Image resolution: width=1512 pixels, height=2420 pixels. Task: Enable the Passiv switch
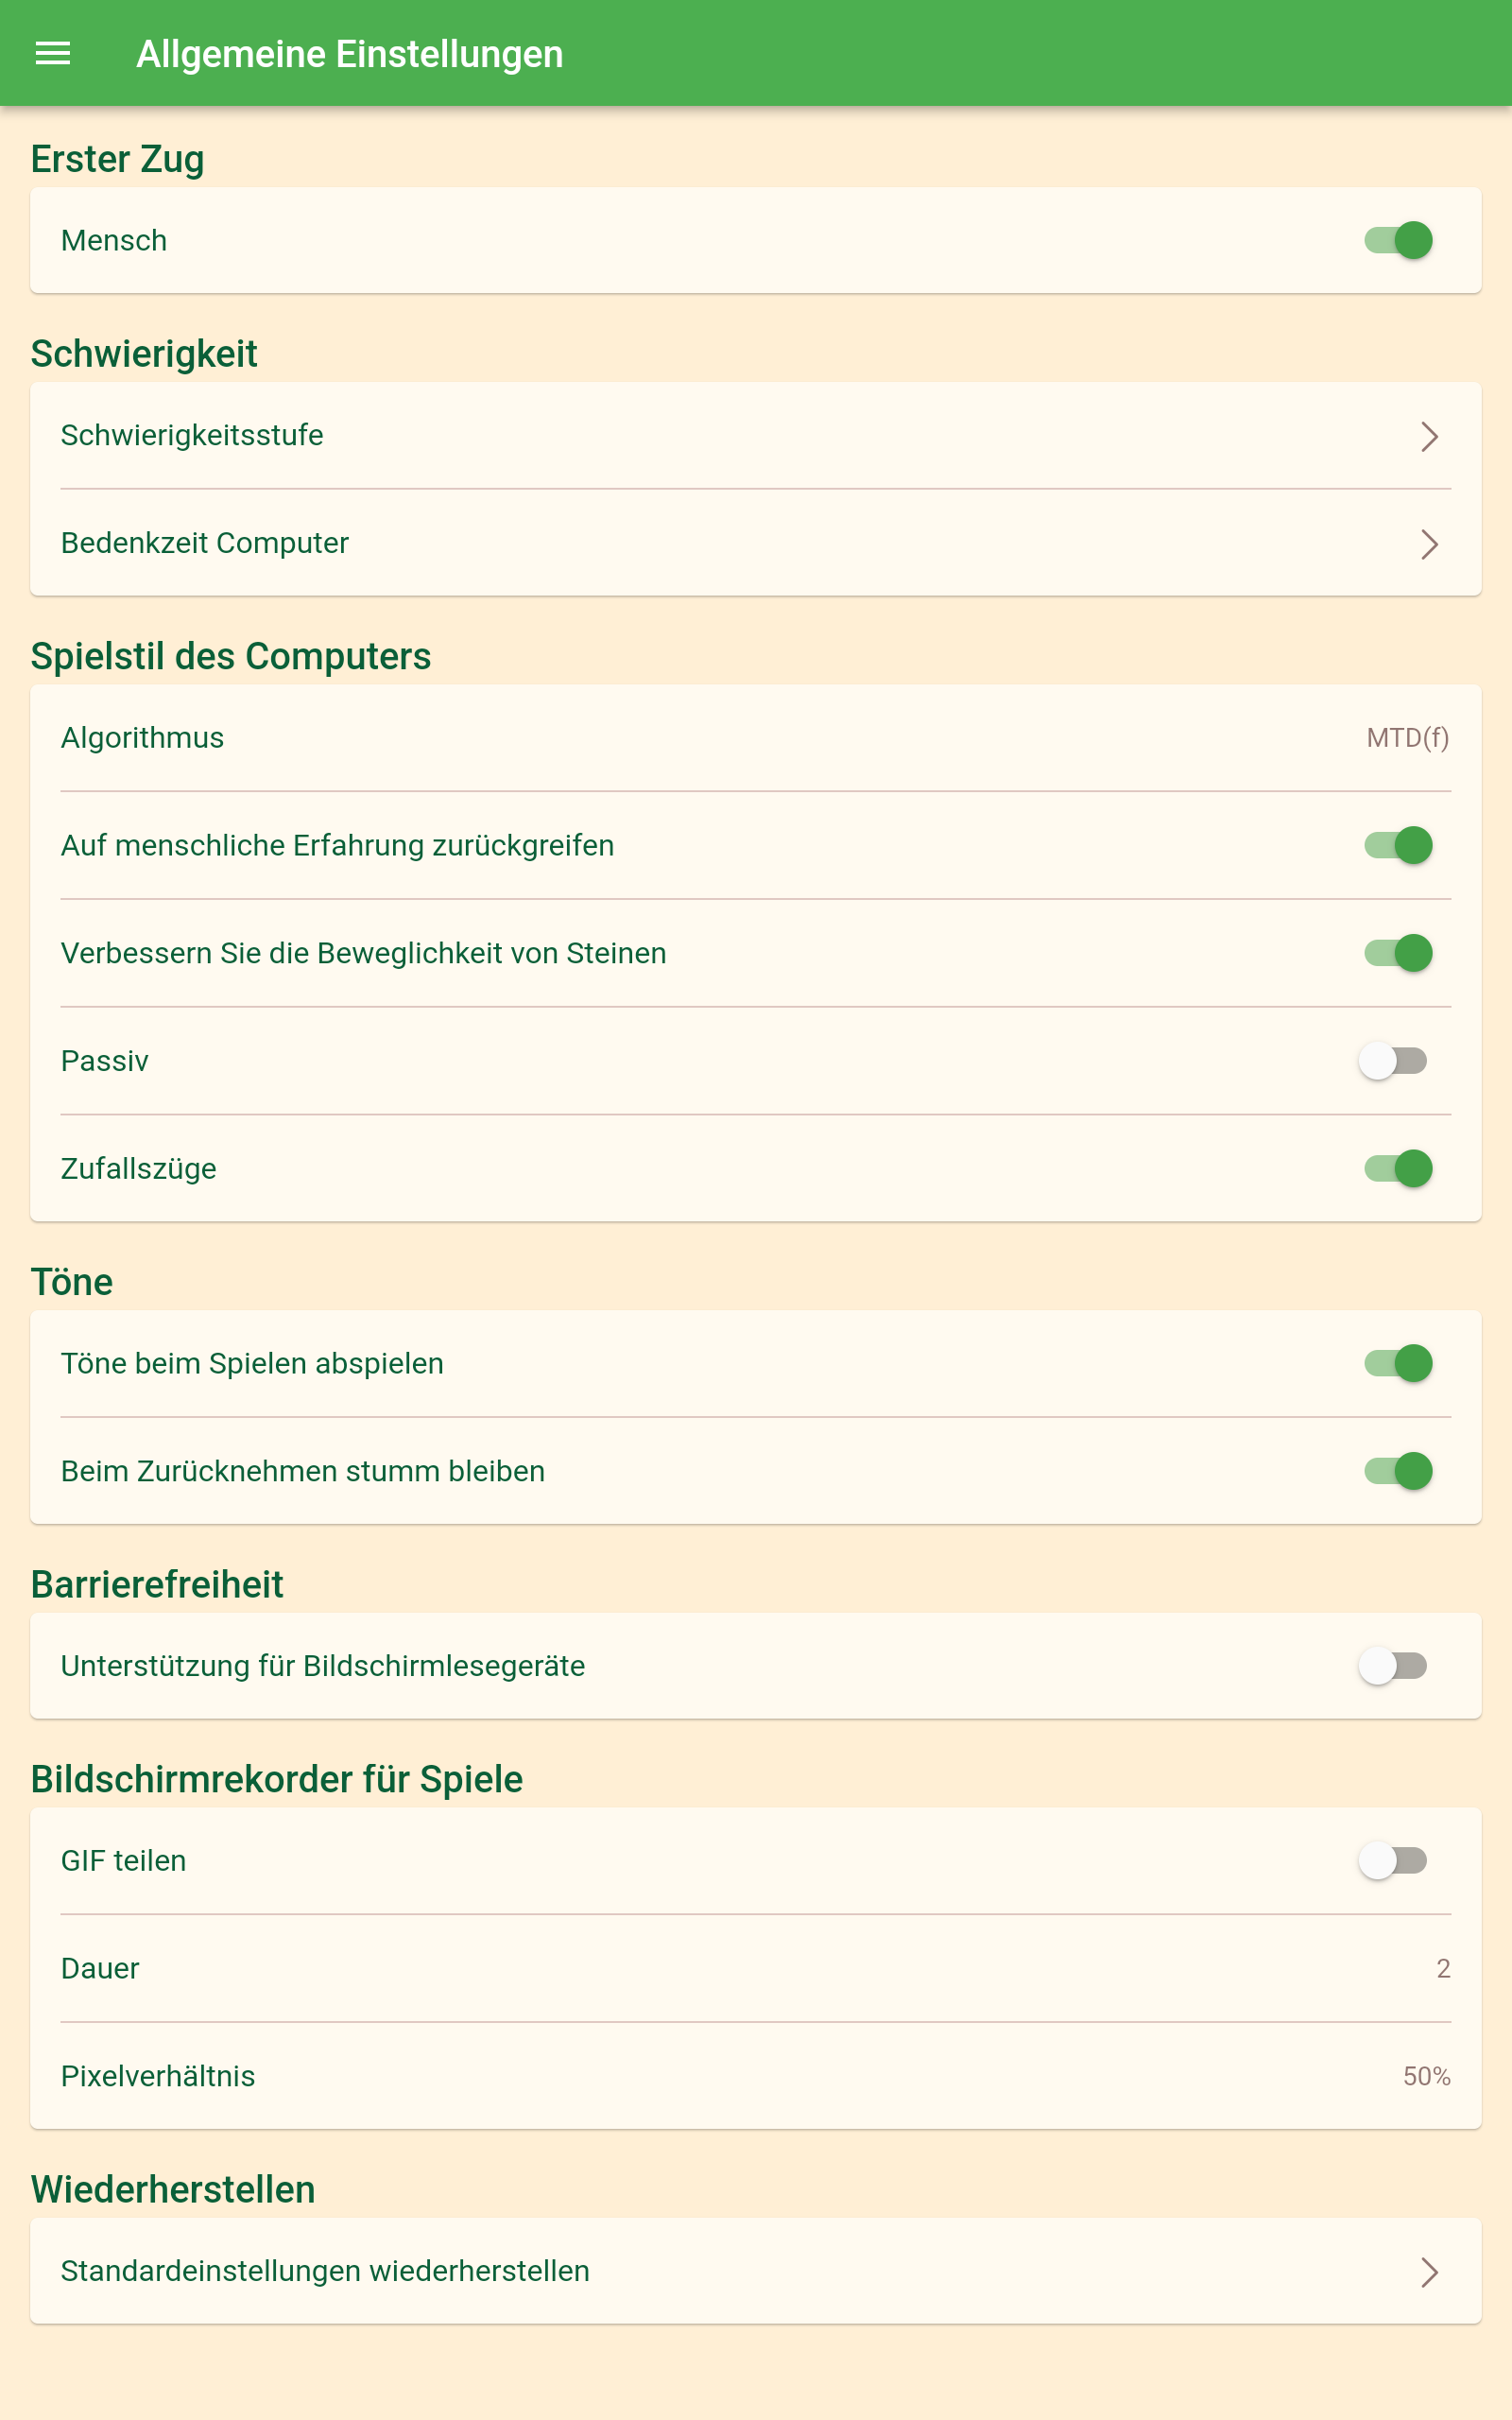pyautogui.click(x=1392, y=1061)
